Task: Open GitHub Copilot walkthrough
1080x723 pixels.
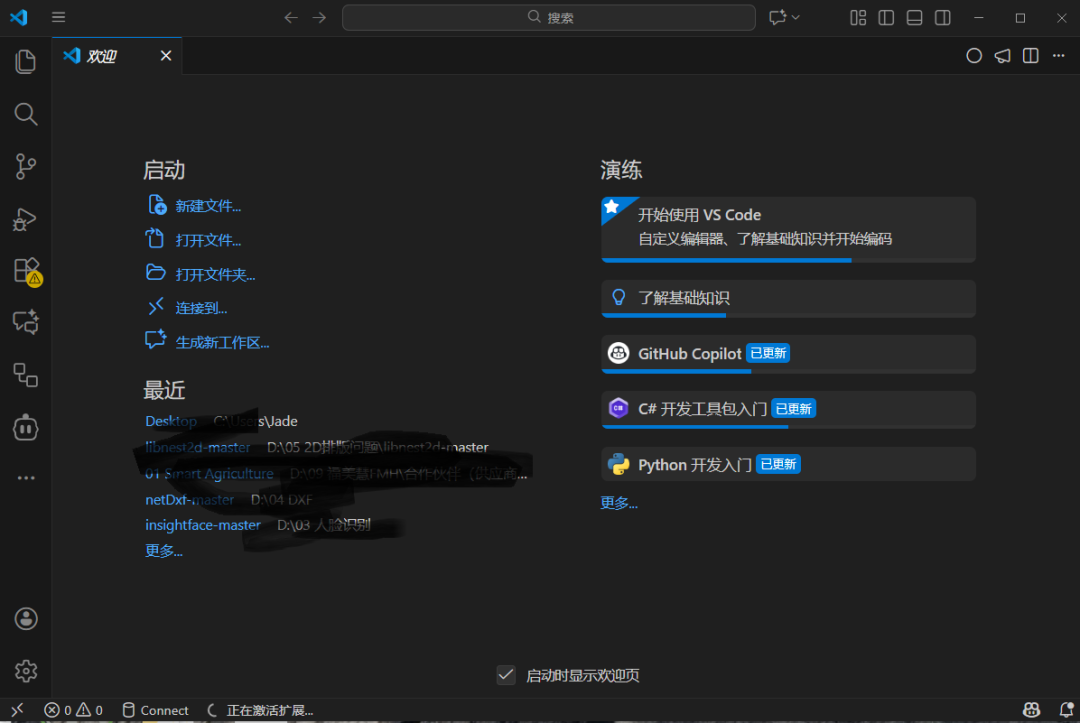Action: 788,354
